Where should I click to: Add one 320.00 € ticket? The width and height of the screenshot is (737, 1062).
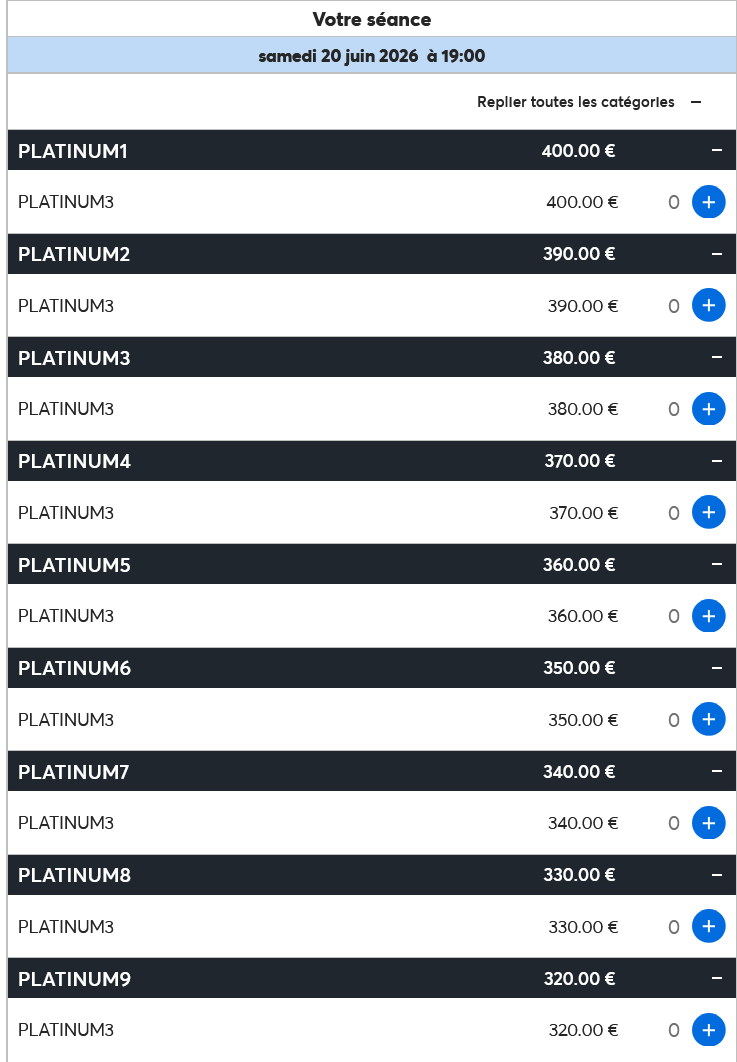click(708, 1029)
